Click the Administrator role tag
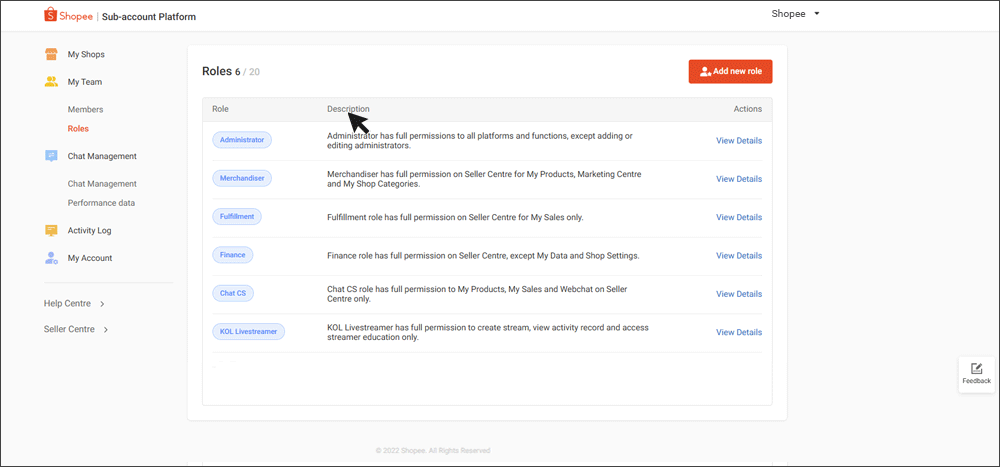 pos(242,140)
